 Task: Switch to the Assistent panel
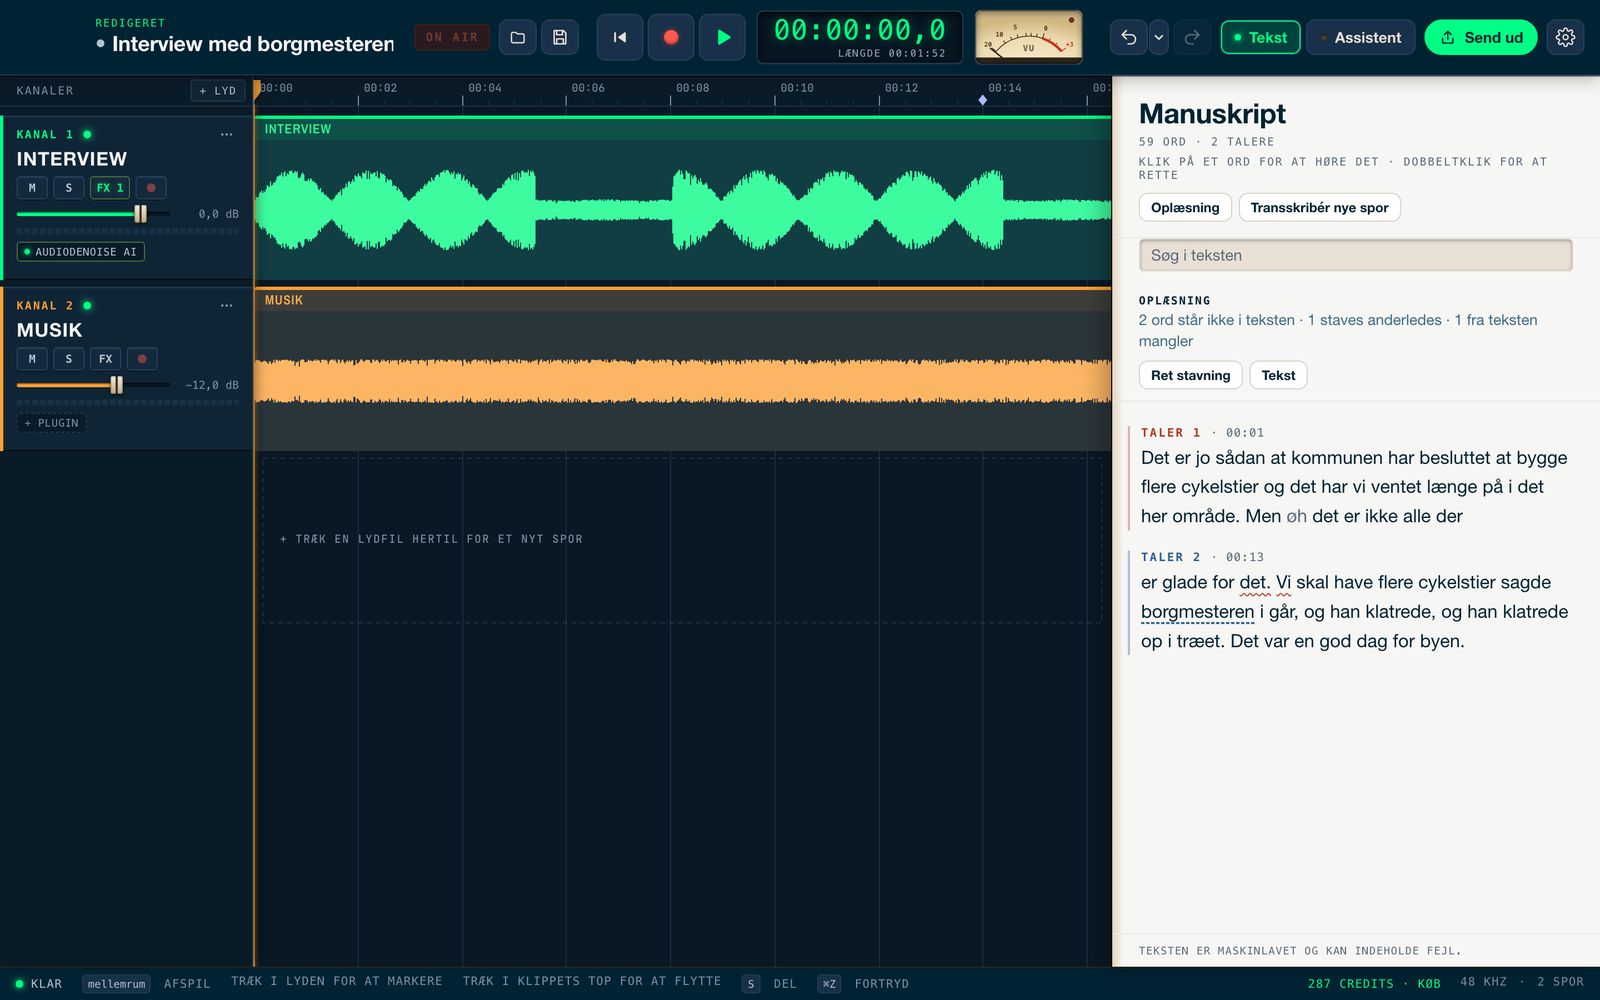1360,38
